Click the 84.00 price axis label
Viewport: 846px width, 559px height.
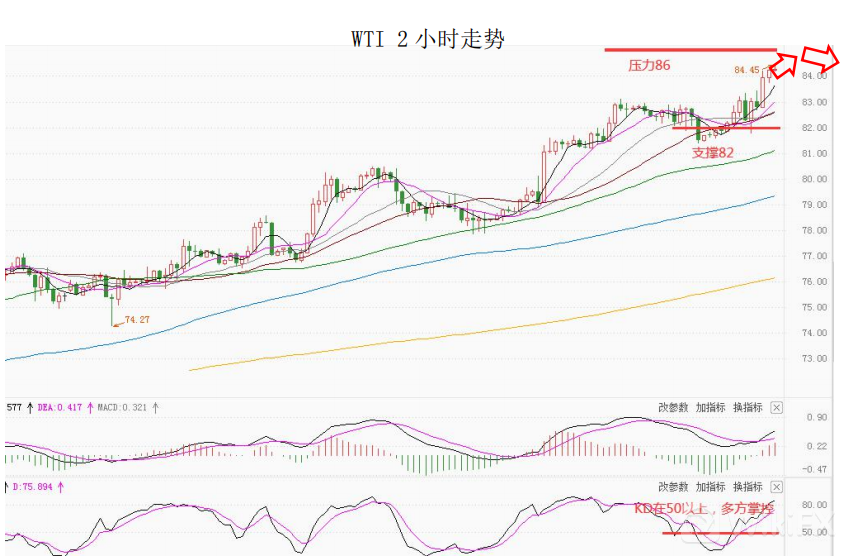(x=814, y=76)
